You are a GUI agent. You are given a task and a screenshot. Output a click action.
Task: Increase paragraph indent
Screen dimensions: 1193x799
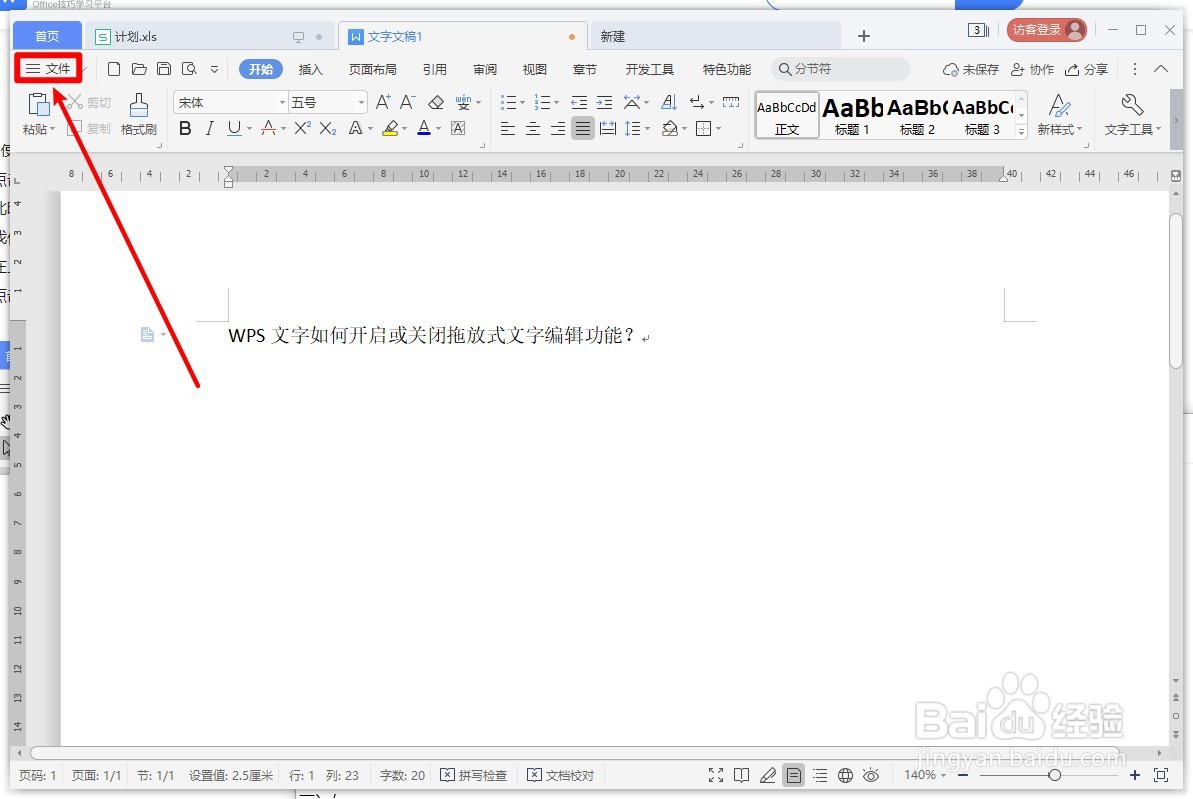tap(604, 102)
